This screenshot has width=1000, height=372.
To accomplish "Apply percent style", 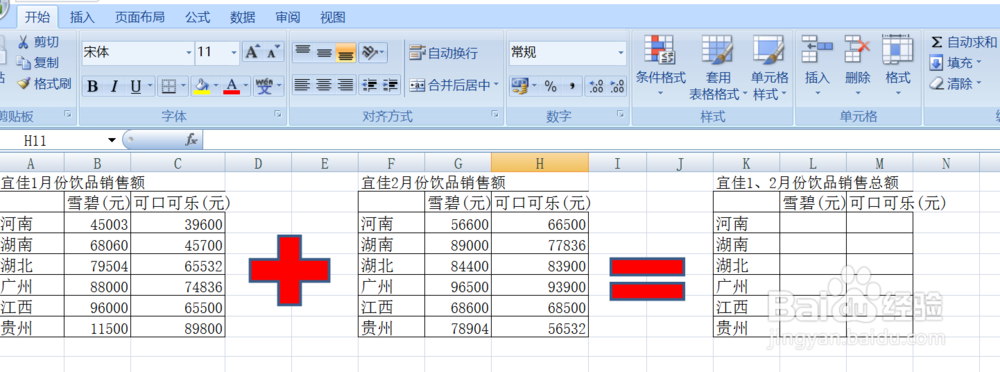I will click(x=550, y=86).
